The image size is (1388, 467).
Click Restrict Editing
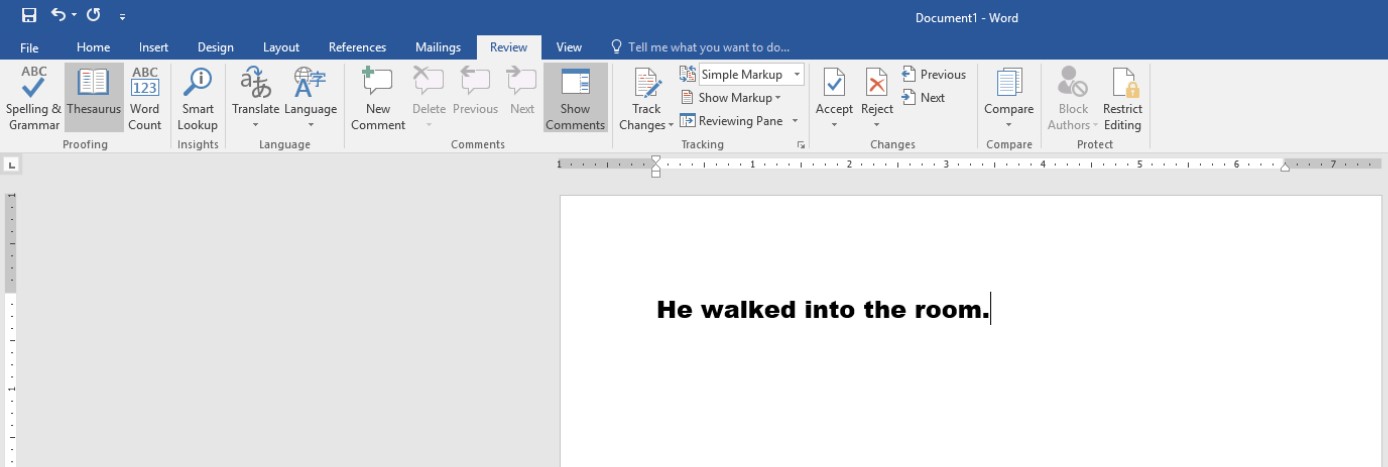1122,98
